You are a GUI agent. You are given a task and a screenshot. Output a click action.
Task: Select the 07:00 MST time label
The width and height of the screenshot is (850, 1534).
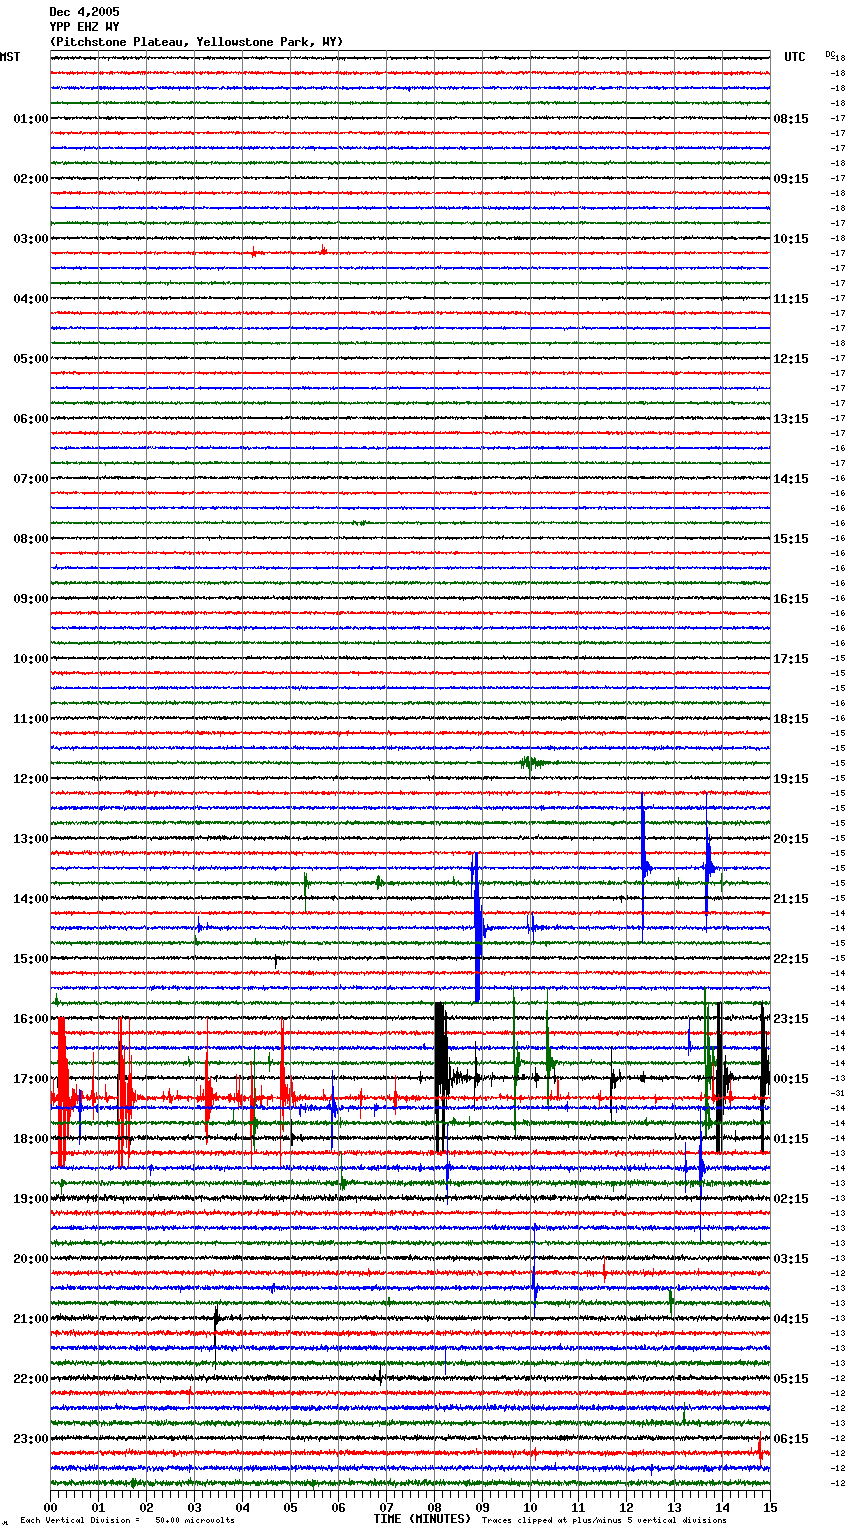pos(31,479)
